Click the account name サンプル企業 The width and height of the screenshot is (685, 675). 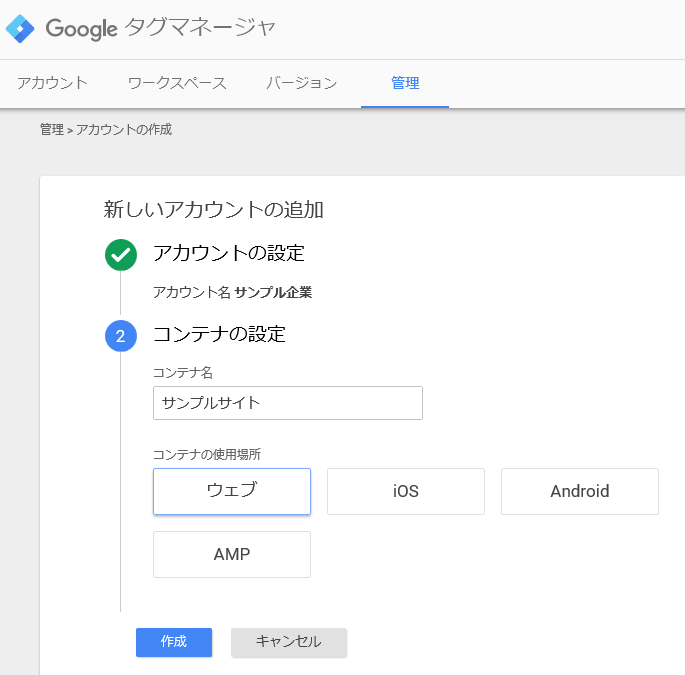pyautogui.click(x=273, y=292)
